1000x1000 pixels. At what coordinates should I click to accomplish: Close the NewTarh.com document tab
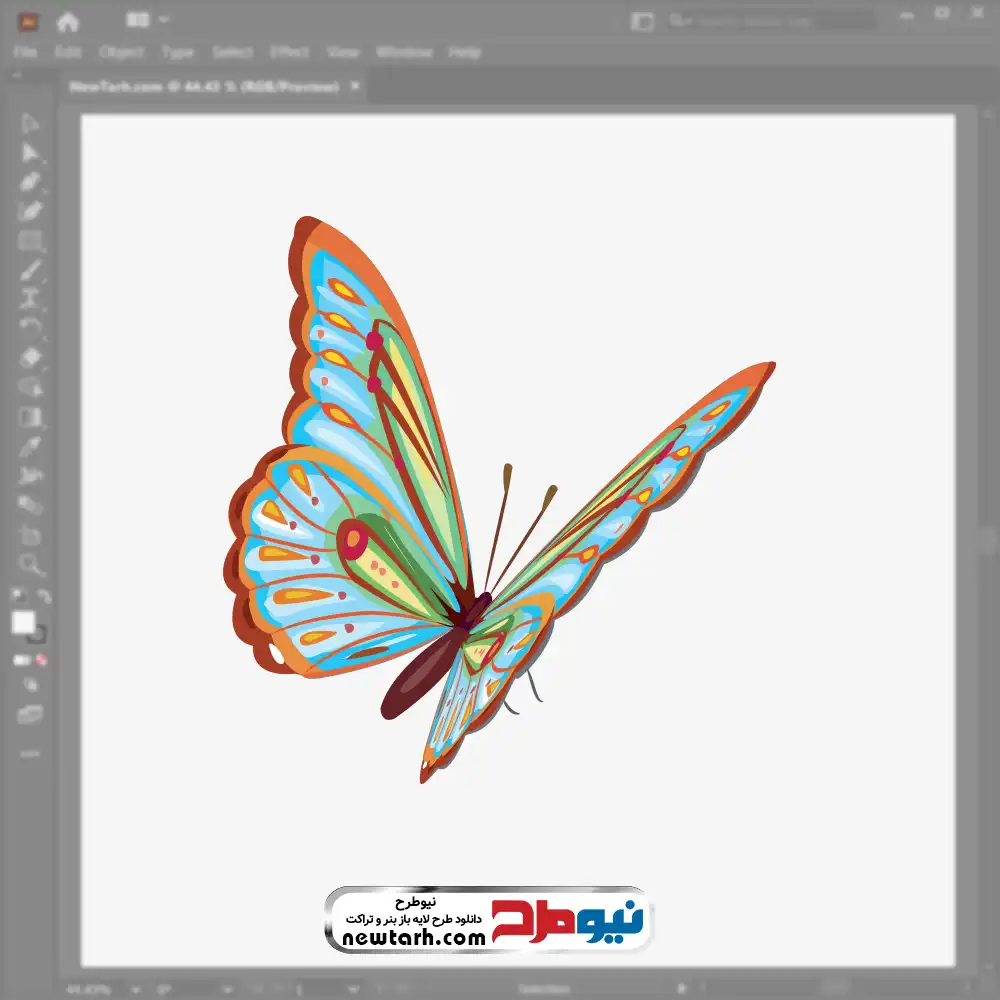355,87
